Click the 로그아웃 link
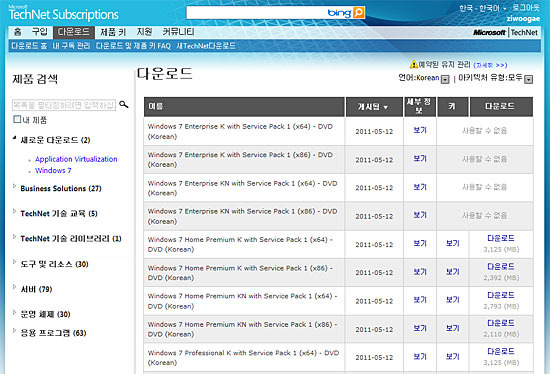 point(526,8)
